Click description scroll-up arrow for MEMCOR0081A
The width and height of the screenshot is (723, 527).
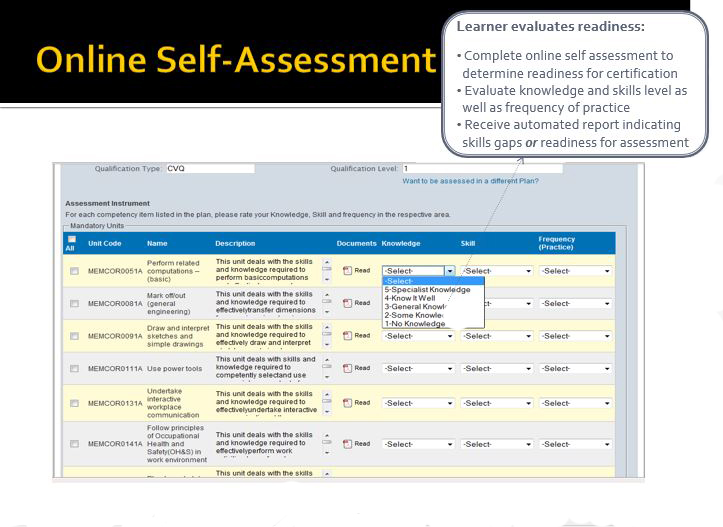pos(327,295)
